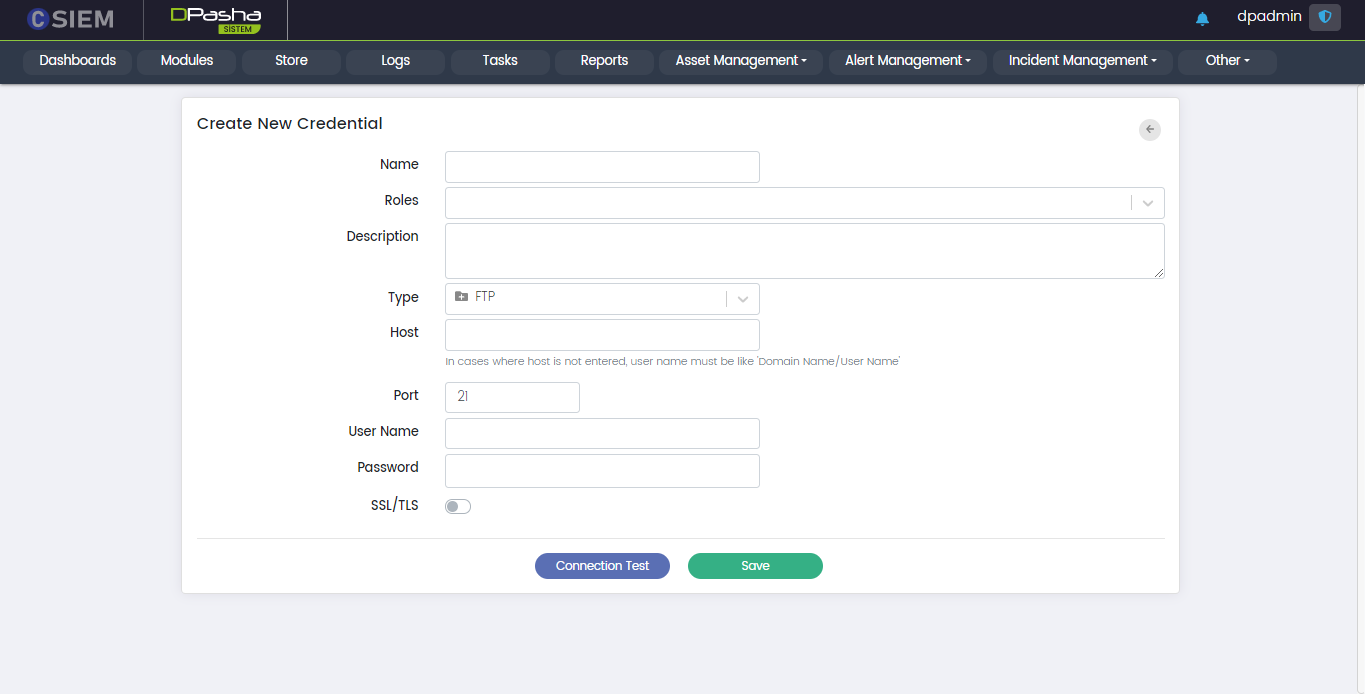Viewport: 1365px width, 694px height.
Task: Open the Type dropdown arrow
Action: tap(743, 299)
